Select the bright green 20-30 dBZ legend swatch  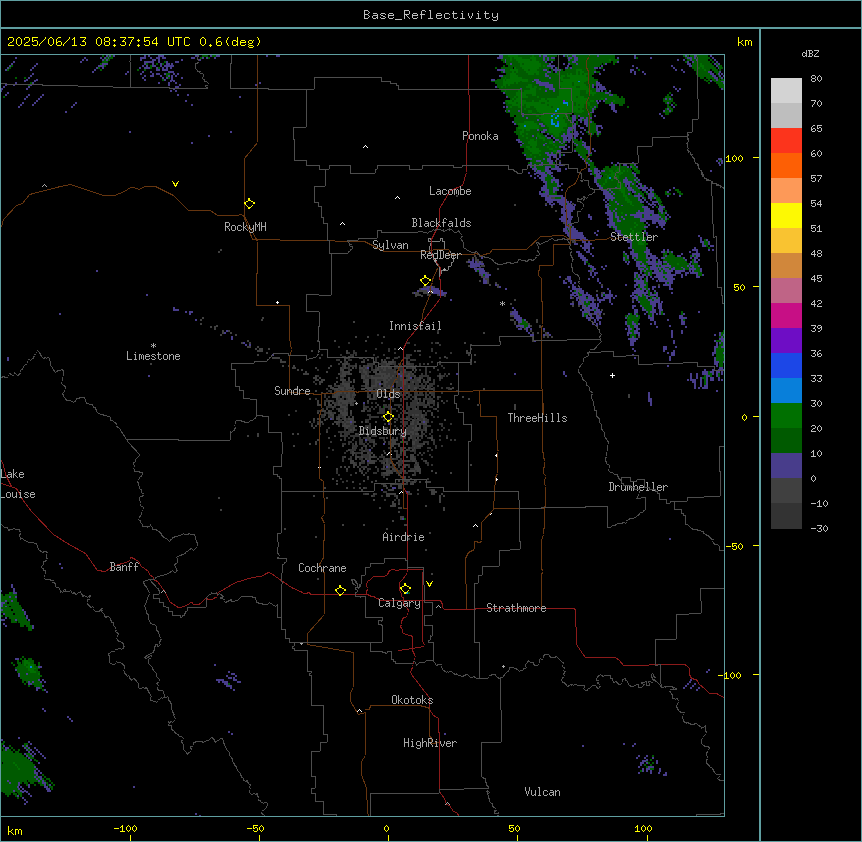point(786,416)
